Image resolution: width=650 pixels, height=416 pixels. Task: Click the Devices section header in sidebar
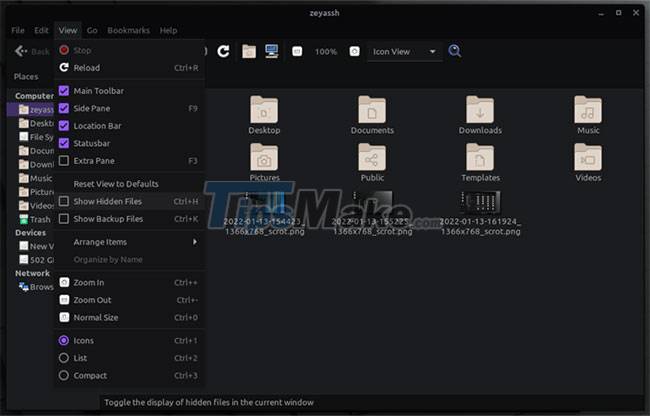[31, 233]
